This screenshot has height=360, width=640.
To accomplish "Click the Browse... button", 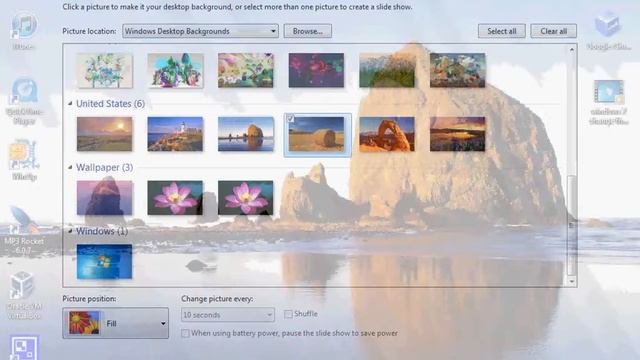I will 308,31.
